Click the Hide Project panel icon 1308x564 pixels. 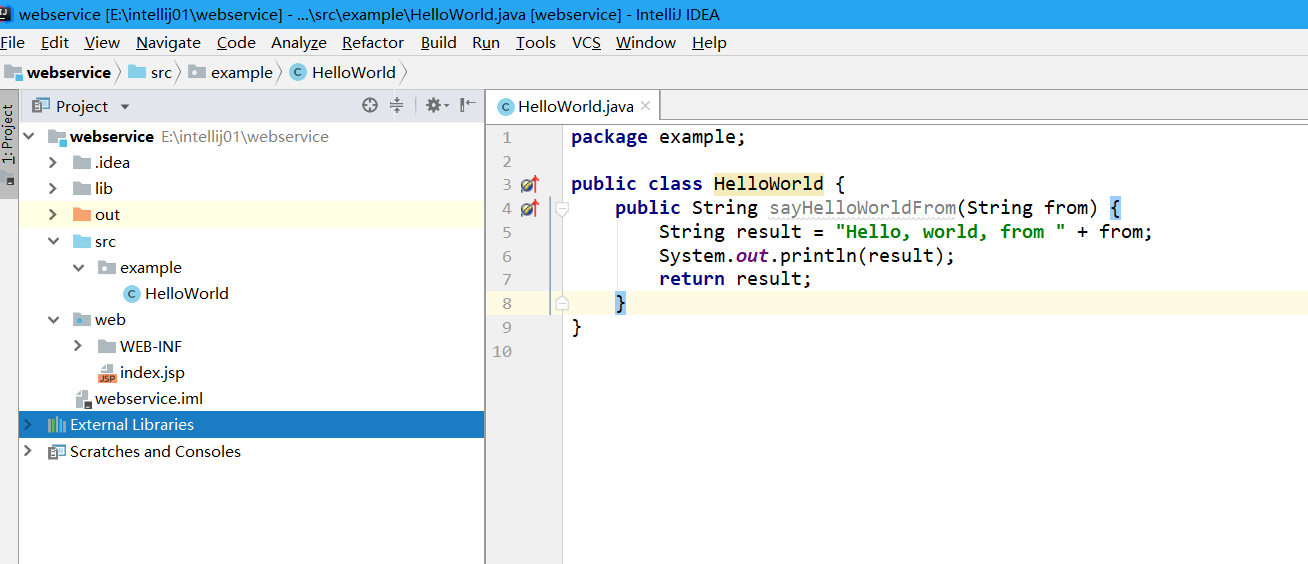tap(467, 105)
